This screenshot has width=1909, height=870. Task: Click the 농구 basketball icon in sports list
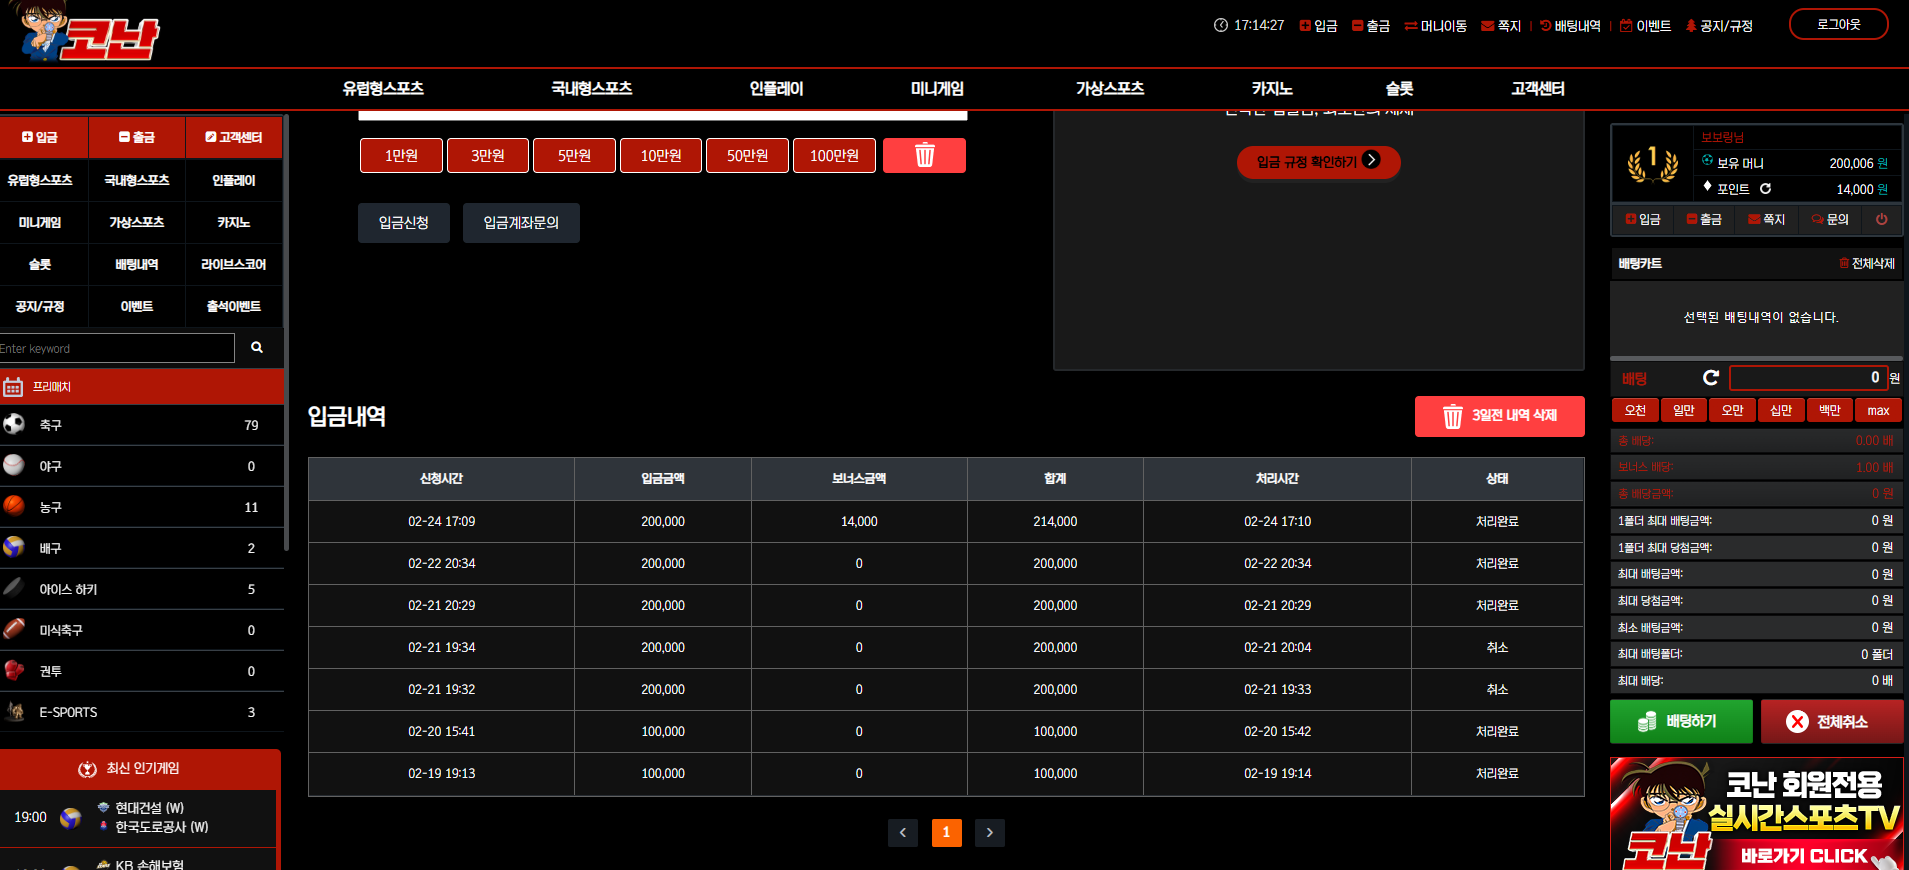pyautogui.click(x=14, y=506)
